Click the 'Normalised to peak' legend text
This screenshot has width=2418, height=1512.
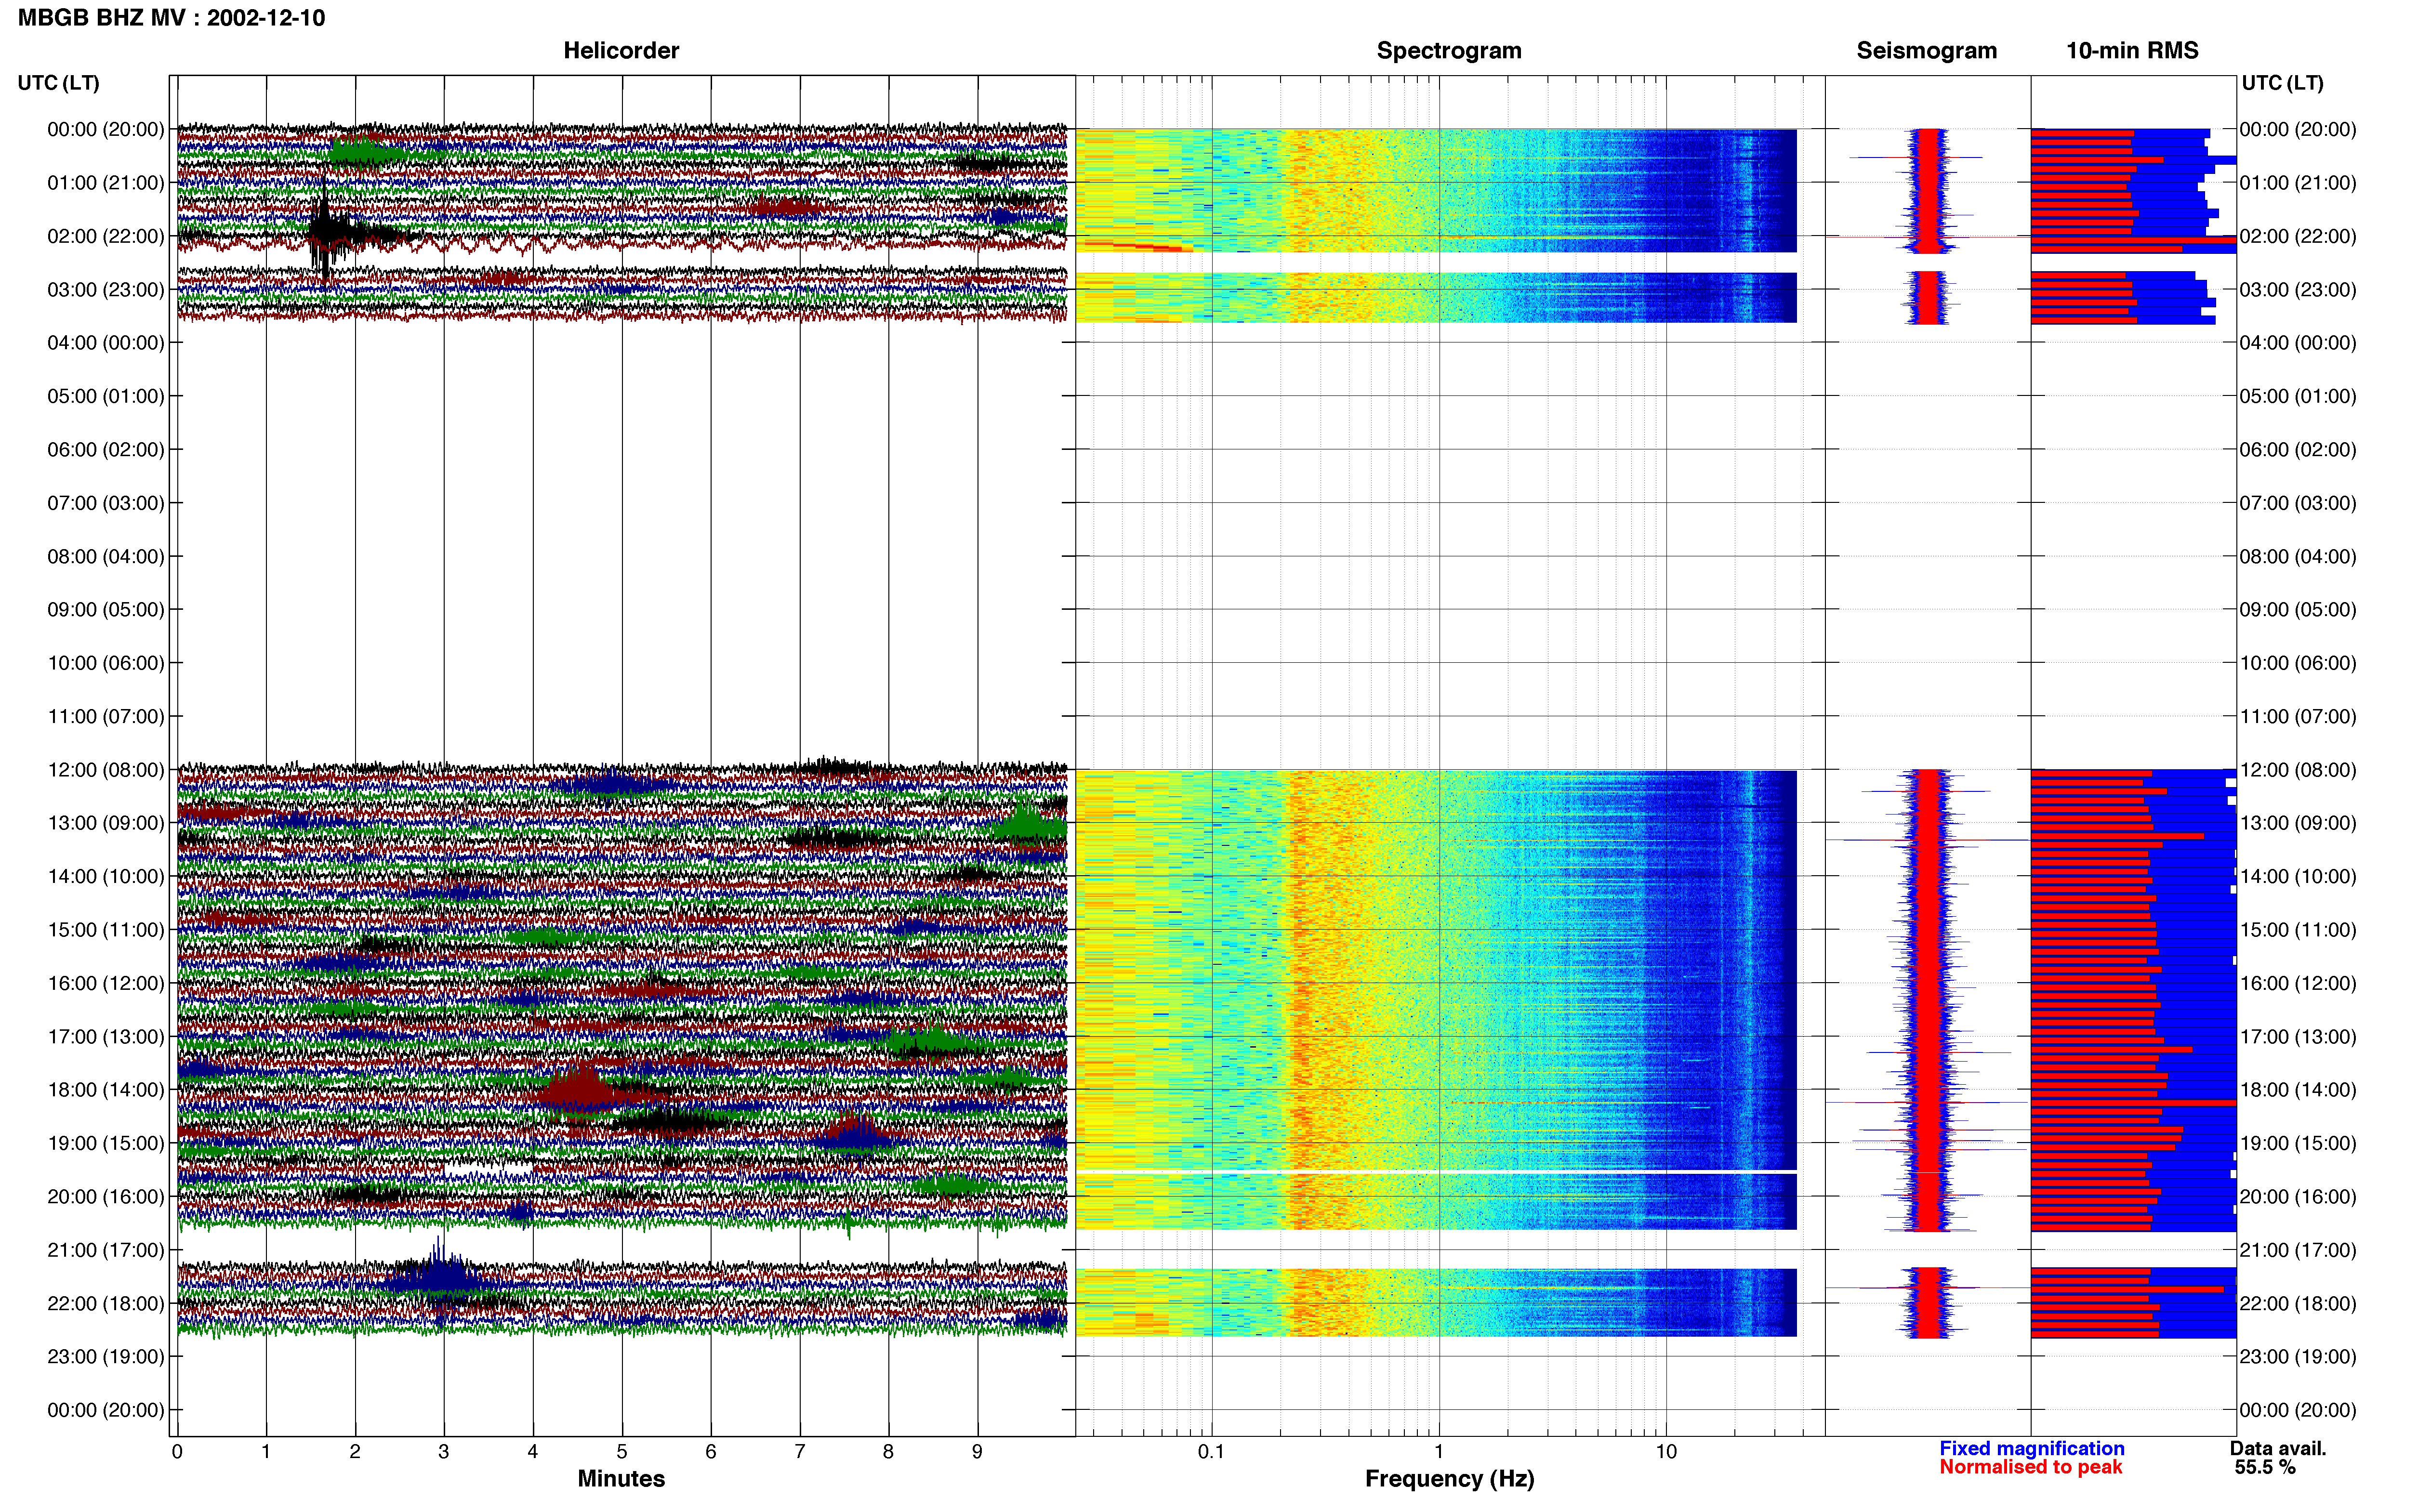point(2030,1467)
